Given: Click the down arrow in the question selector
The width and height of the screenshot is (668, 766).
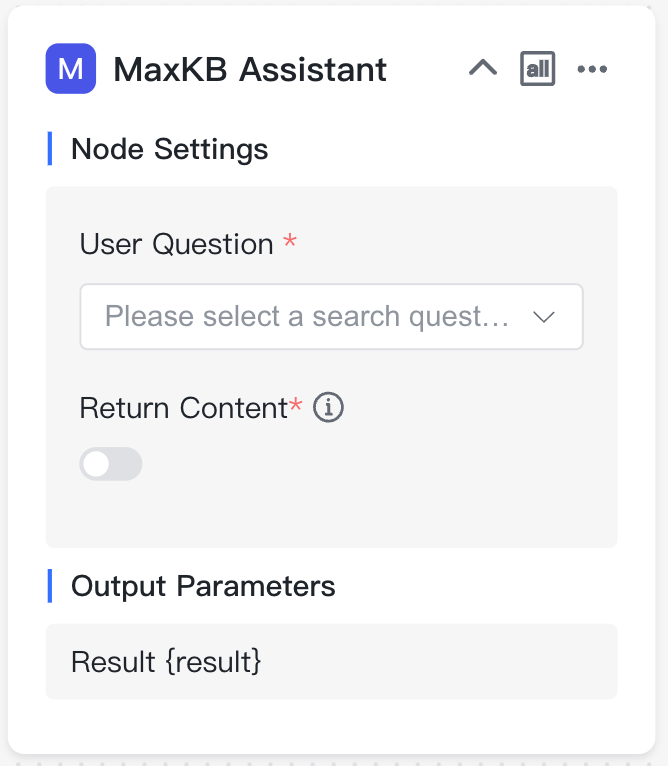Looking at the screenshot, I should pos(544,317).
